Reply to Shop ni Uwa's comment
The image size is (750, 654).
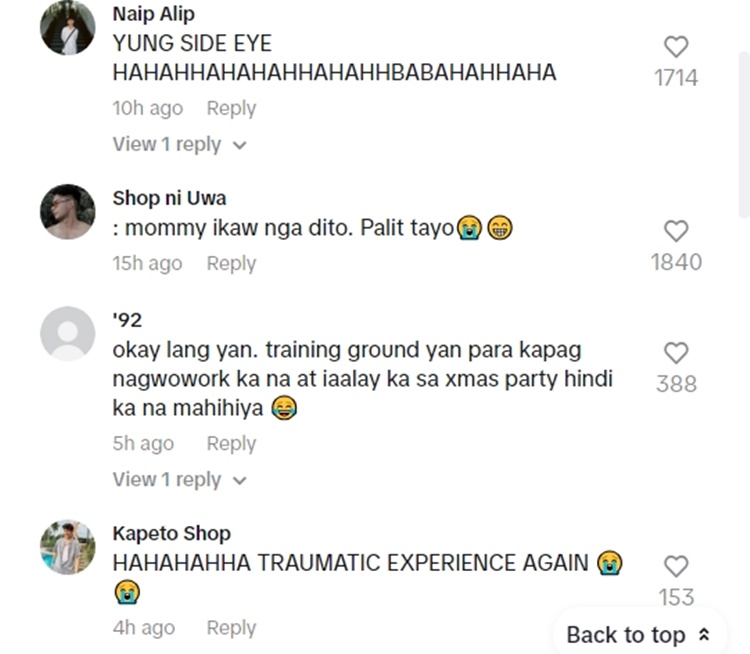click(231, 263)
